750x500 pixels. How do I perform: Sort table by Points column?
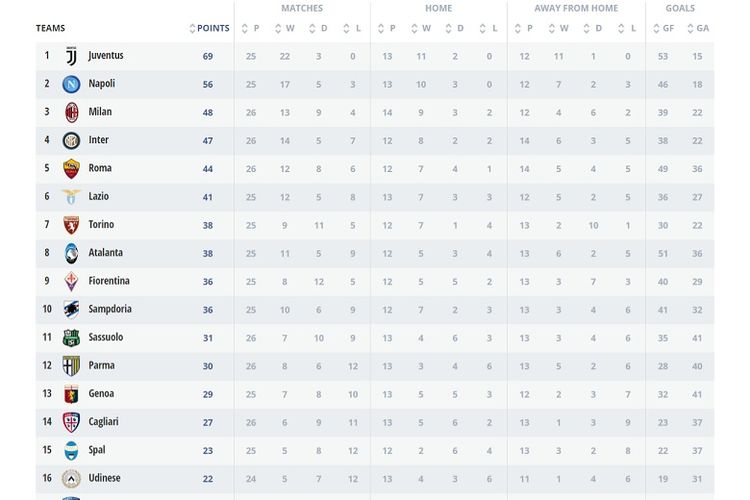(210, 28)
